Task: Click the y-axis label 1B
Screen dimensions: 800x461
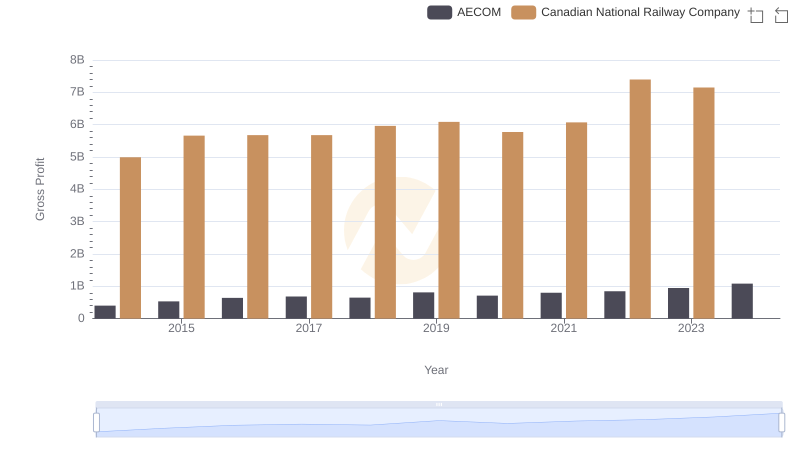Action: [77, 286]
